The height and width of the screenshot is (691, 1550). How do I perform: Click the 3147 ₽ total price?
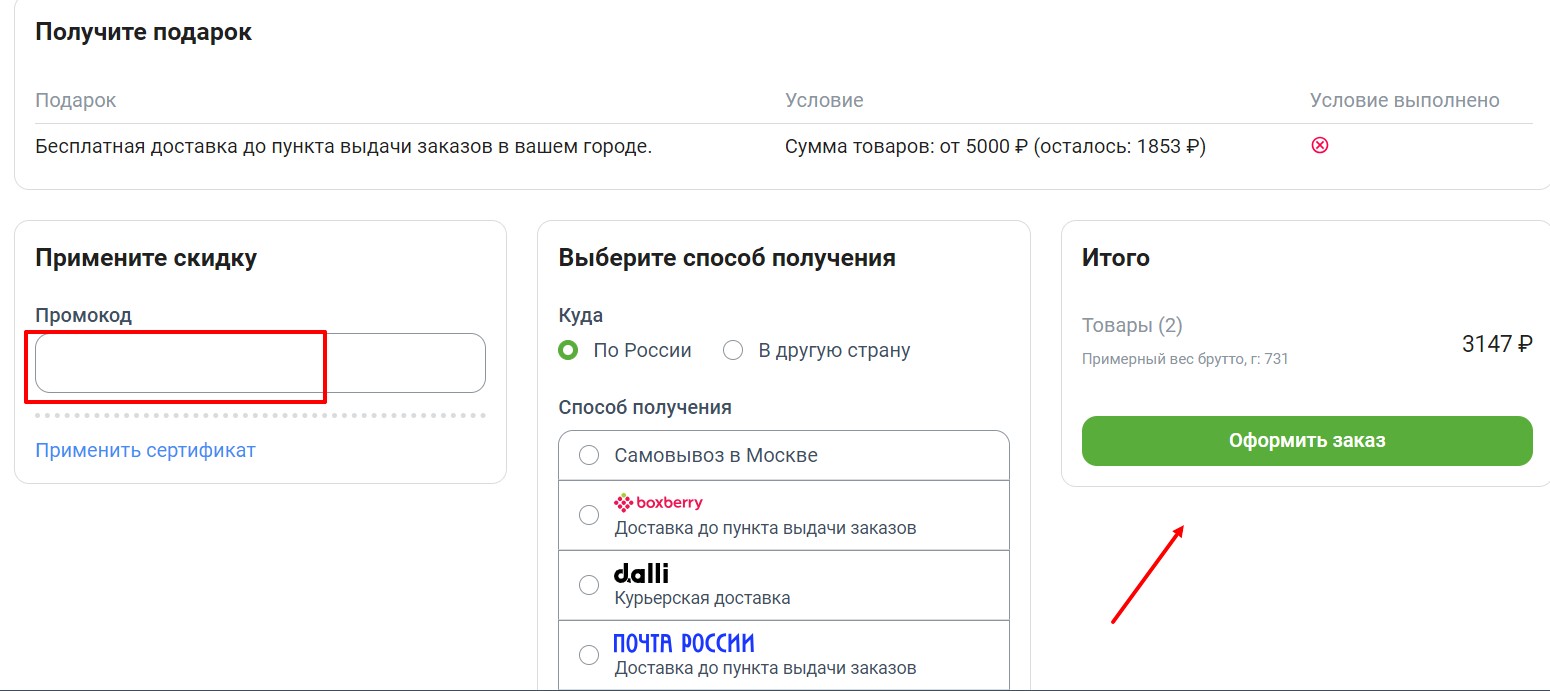pyautogui.click(x=1497, y=344)
